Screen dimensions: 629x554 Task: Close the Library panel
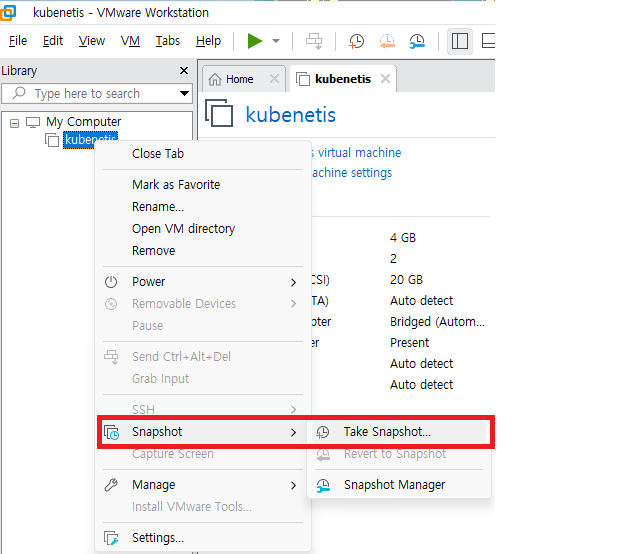[184, 71]
